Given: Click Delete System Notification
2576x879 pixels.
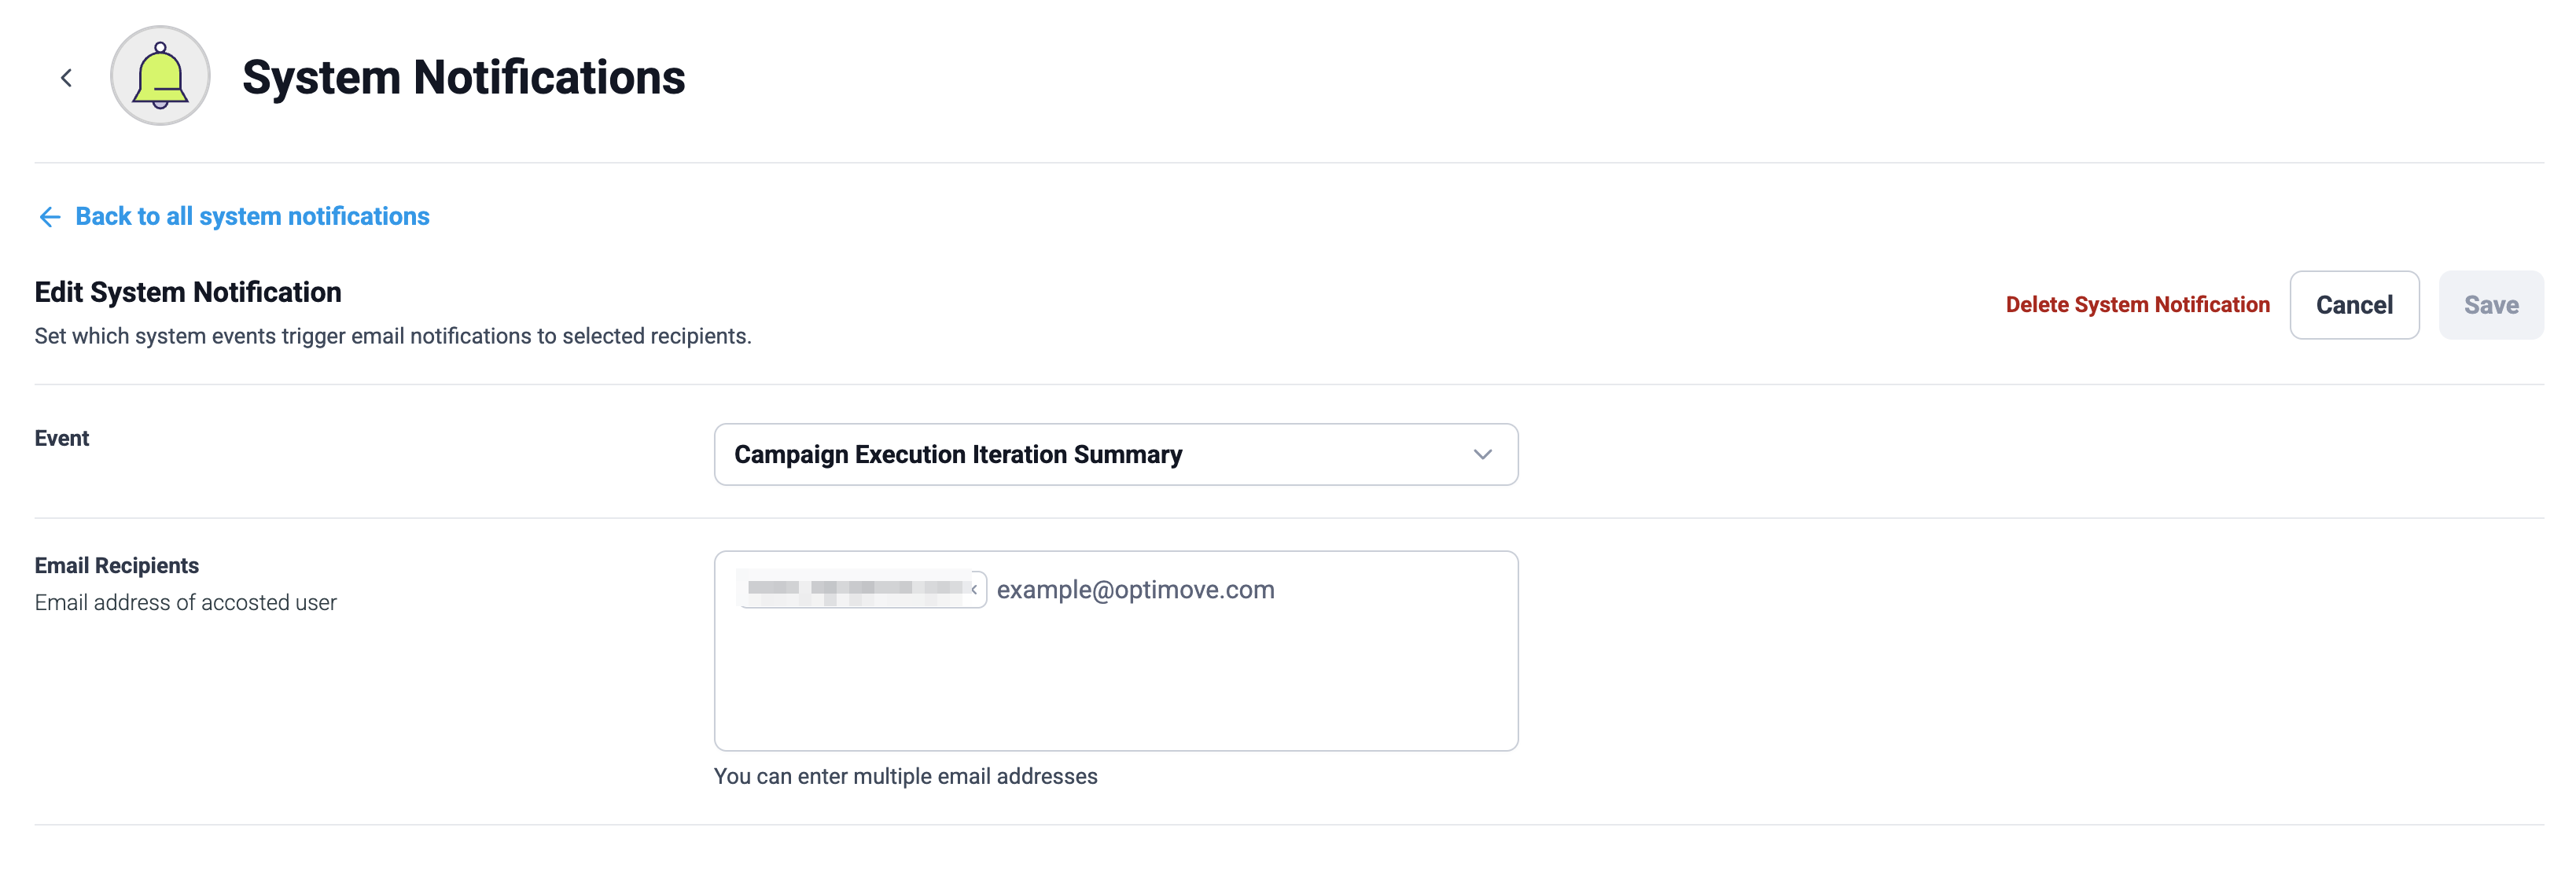Looking at the screenshot, I should [2137, 305].
